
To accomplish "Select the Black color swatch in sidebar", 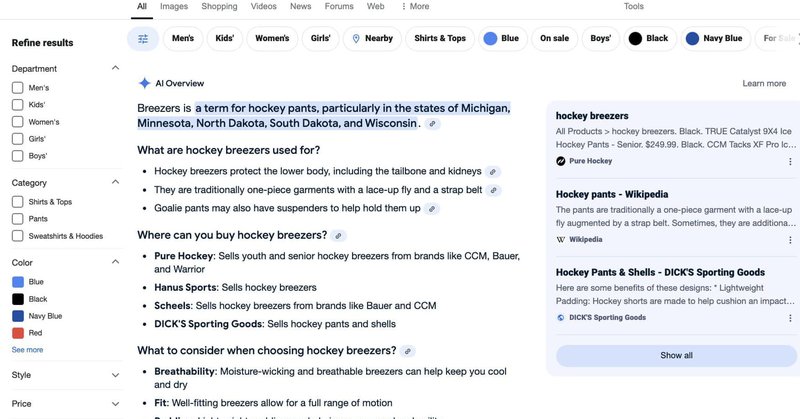I will coord(18,299).
